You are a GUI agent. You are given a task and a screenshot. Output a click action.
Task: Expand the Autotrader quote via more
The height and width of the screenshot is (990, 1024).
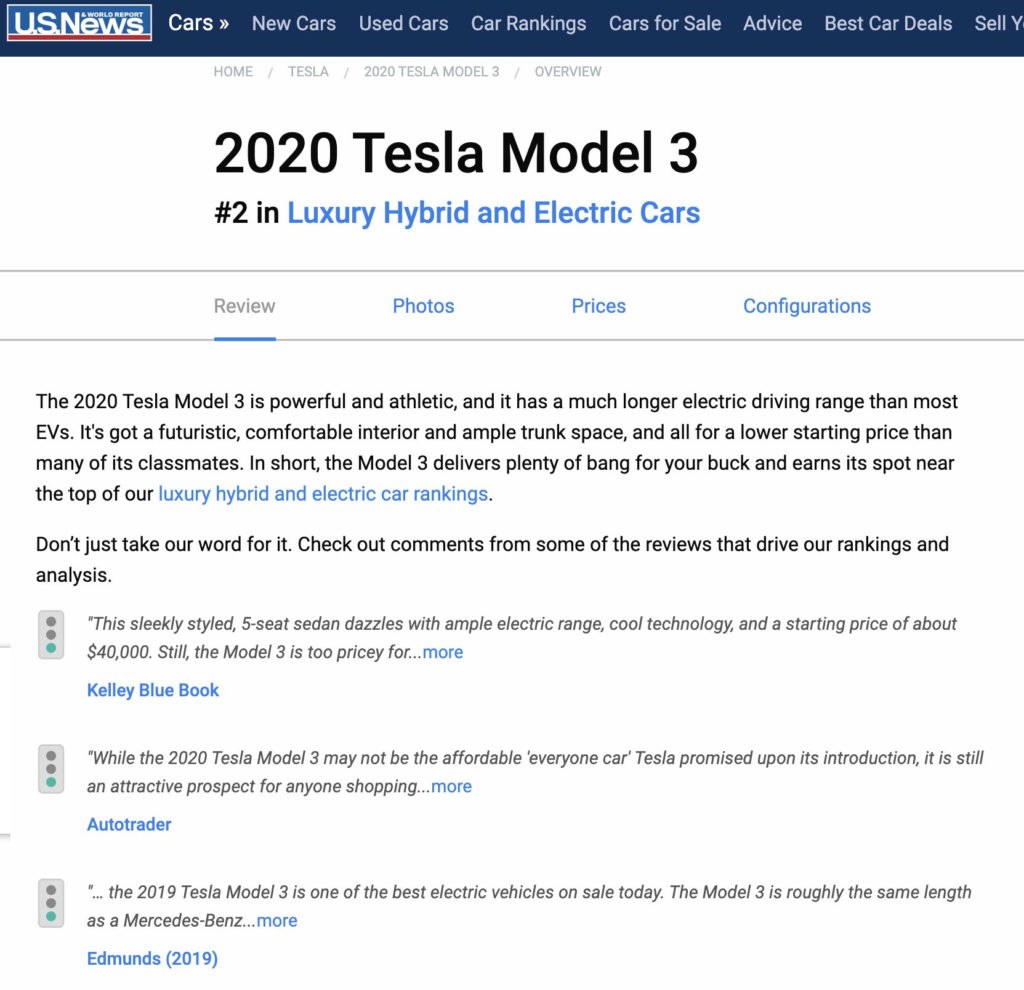tap(451, 786)
